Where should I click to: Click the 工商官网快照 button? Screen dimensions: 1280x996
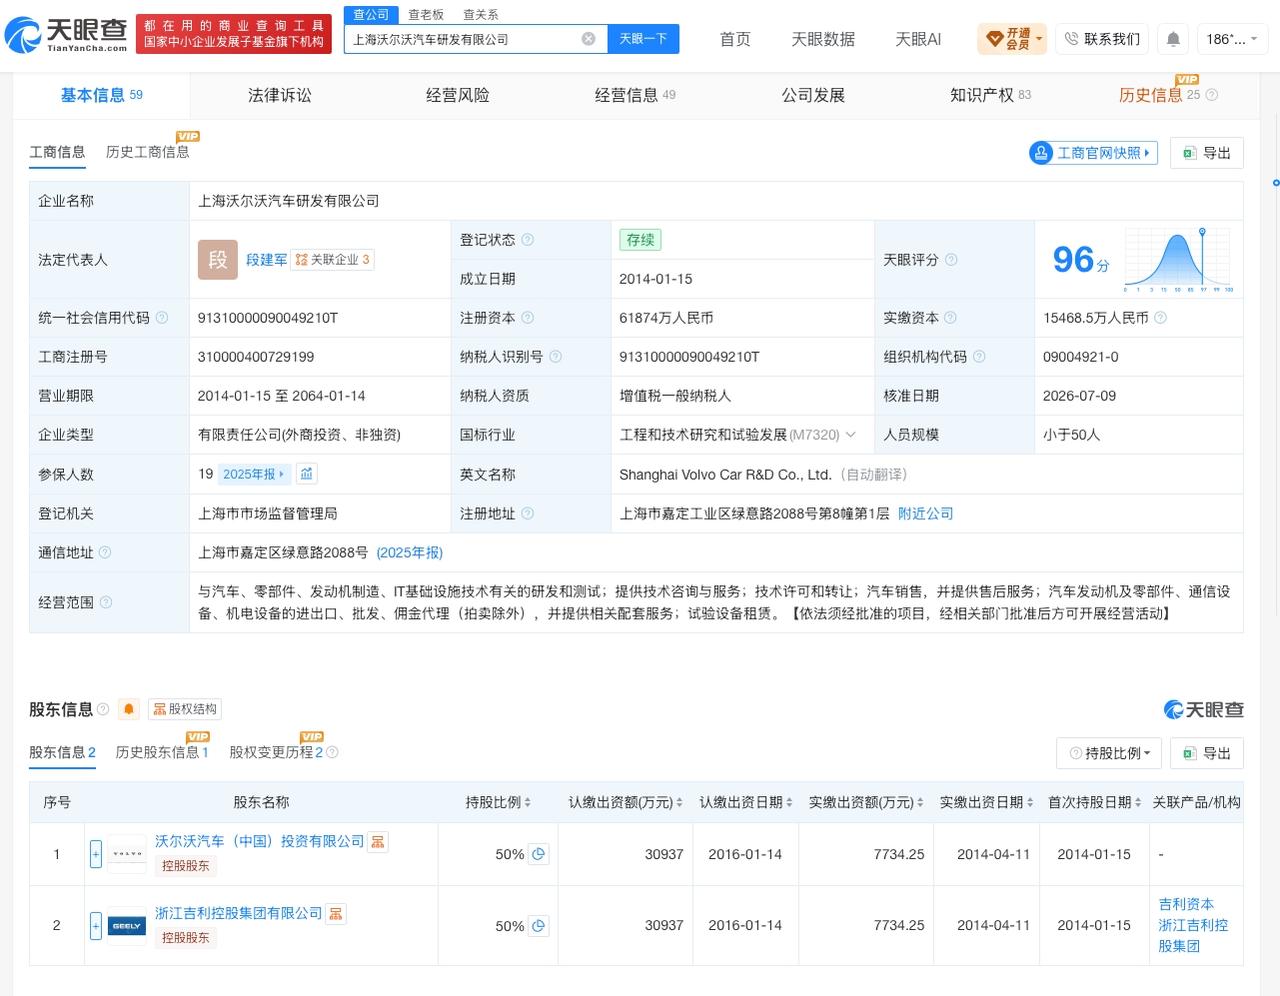click(x=1093, y=153)
